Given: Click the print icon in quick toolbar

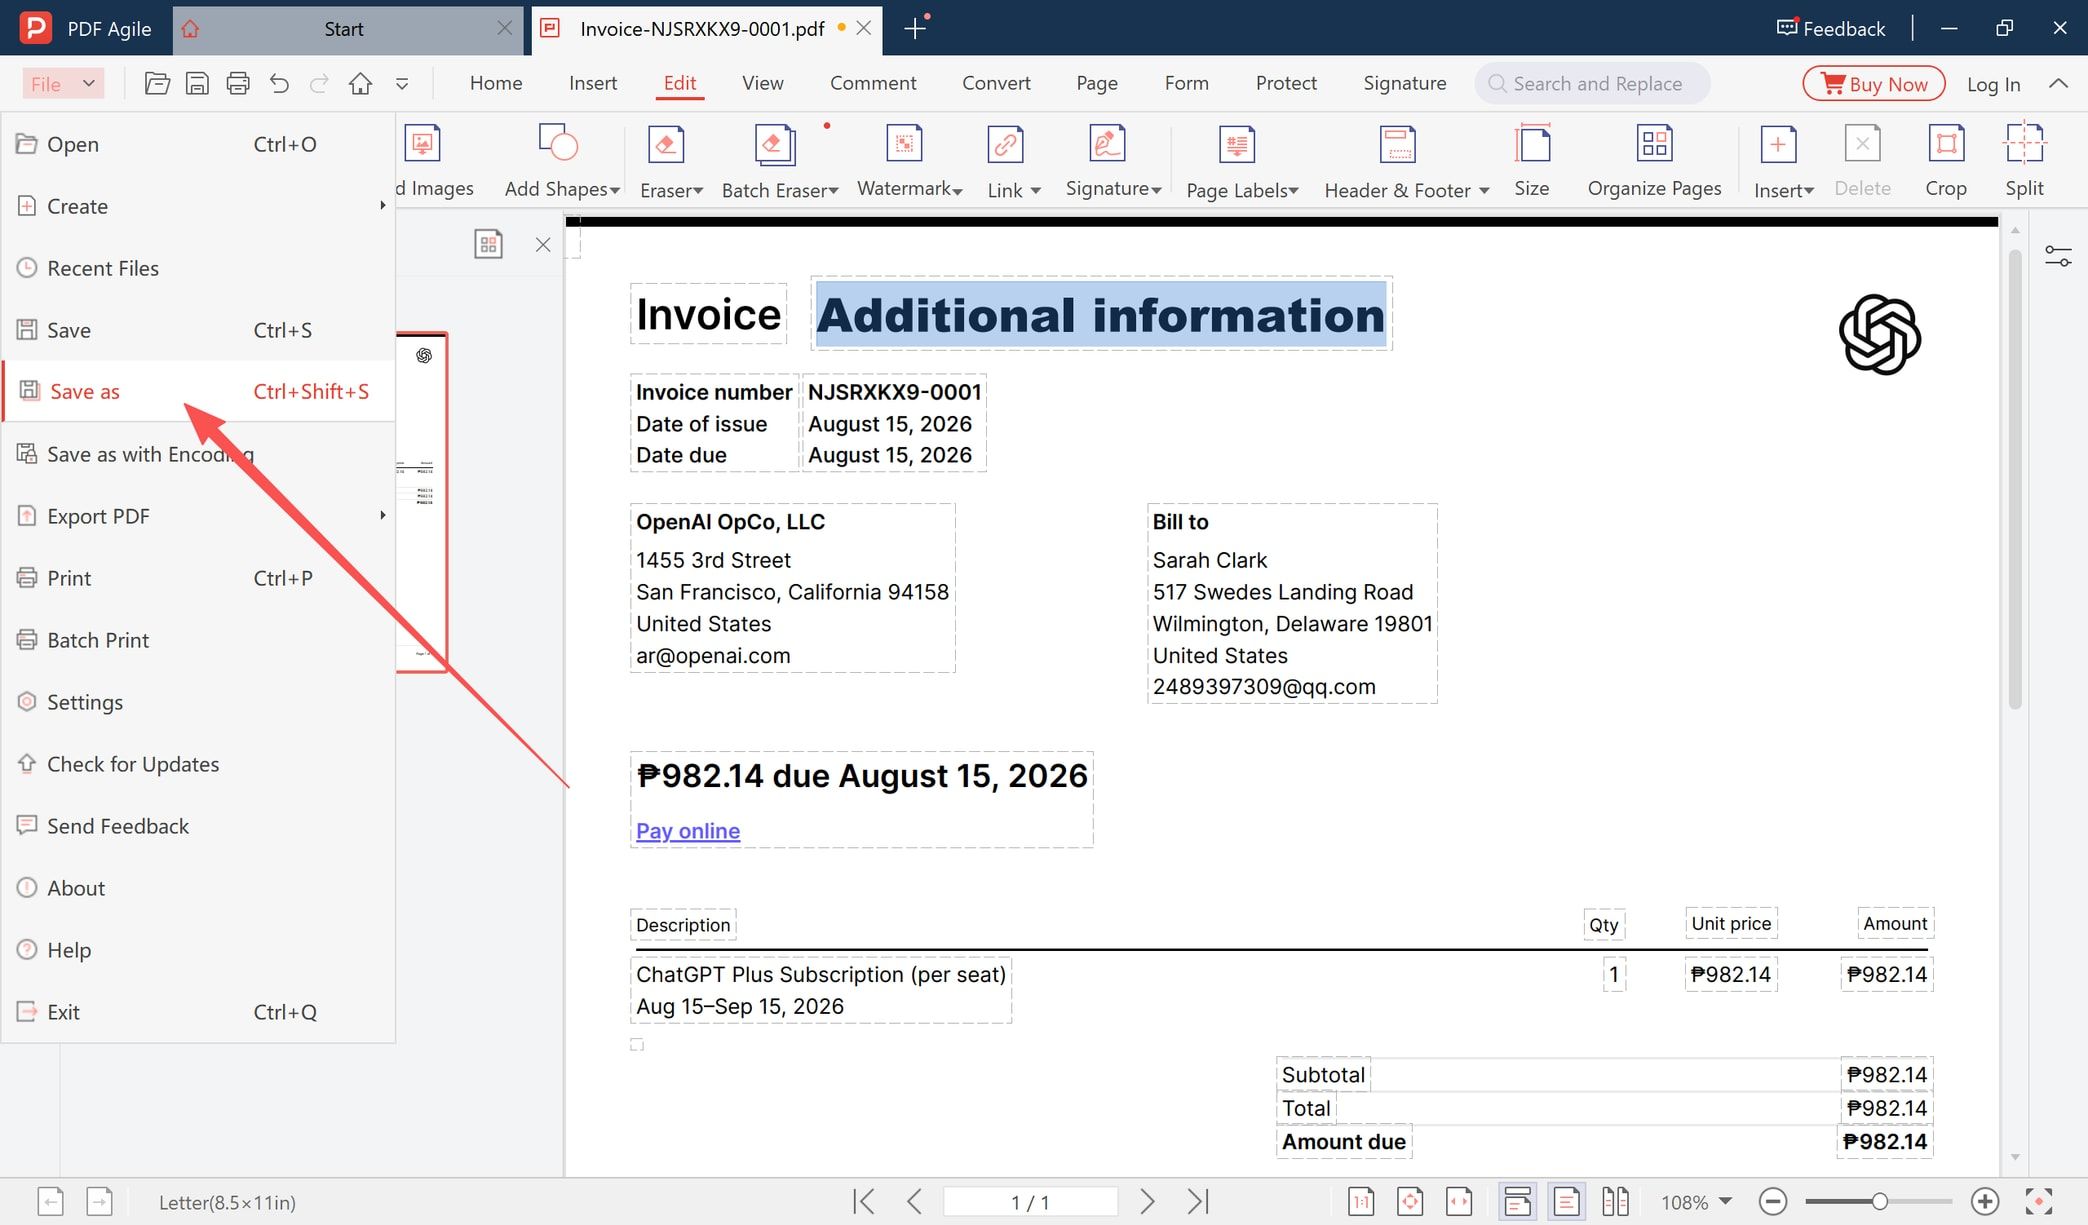Looking at the screenshot, I should pyautogui.click(x=238, y=84).
